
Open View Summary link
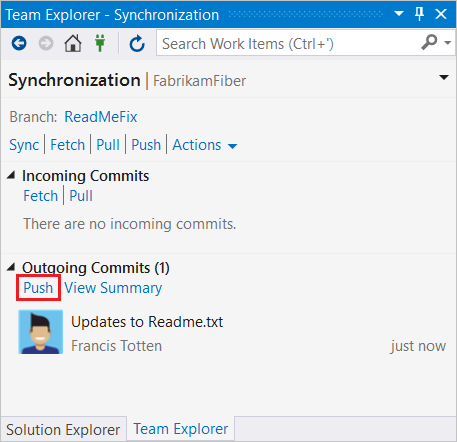coord(113,288)
